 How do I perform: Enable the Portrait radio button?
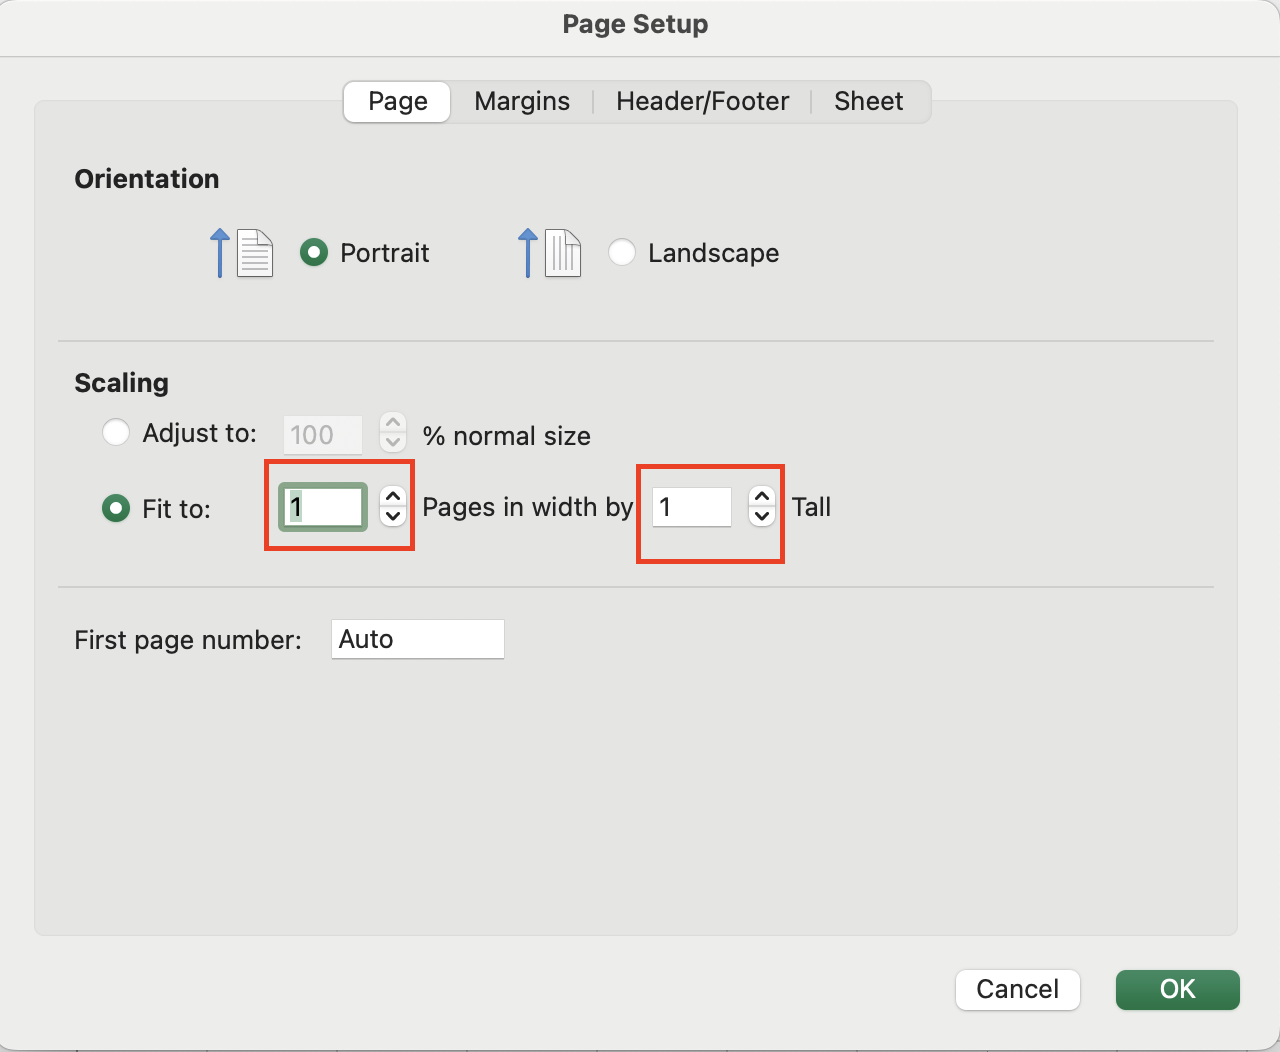click(x=313, y=253)
